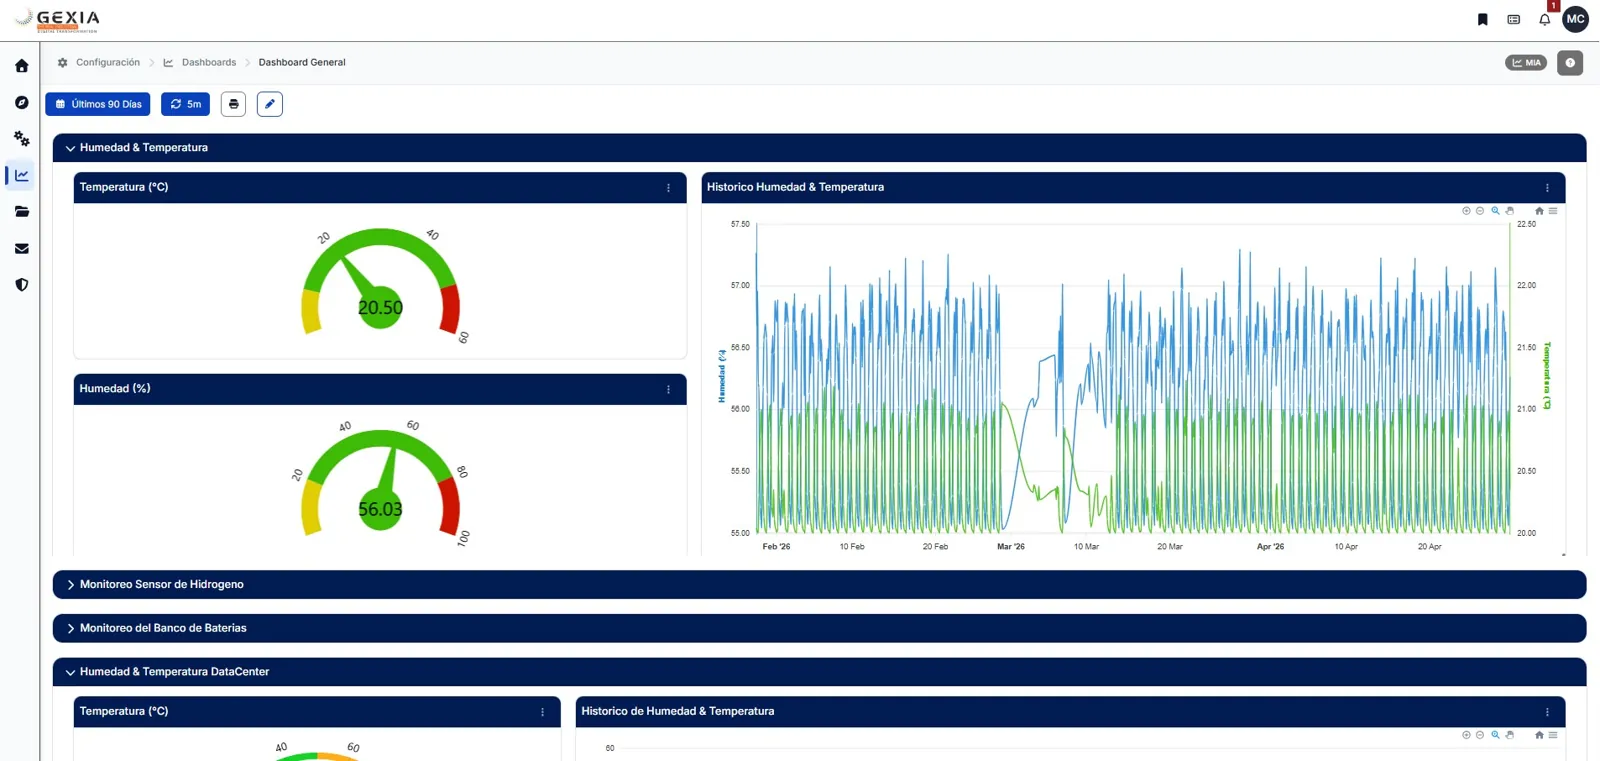The image size is (1600, 761).
Task: Click the 20.50 temperature gauge value
Action: [x=380, y=308]
